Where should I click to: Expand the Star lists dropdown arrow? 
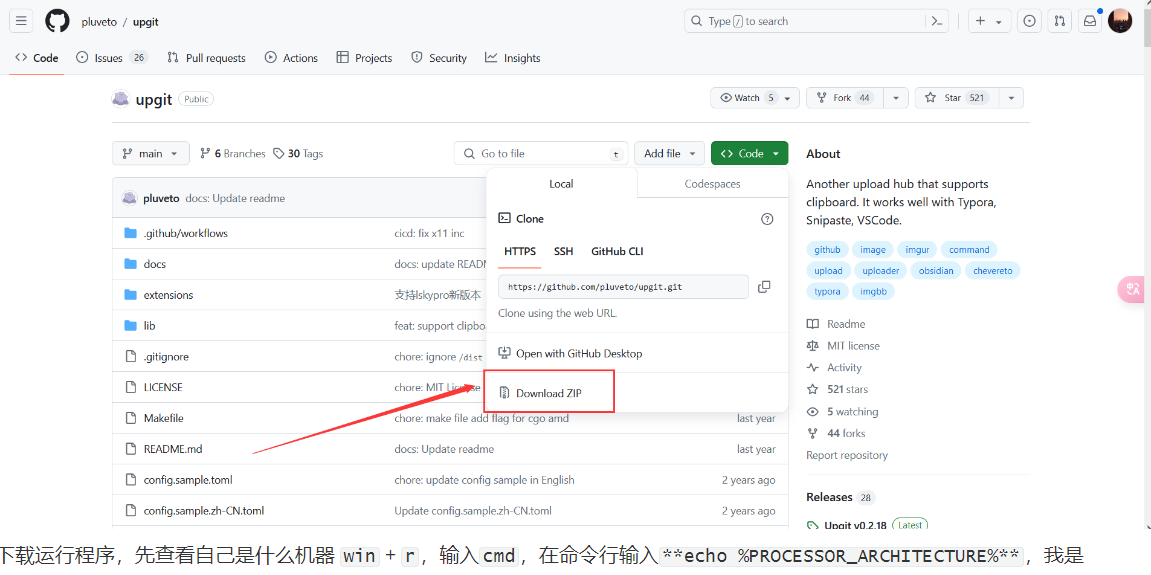pyautogui.click(x=1012, y=98)
